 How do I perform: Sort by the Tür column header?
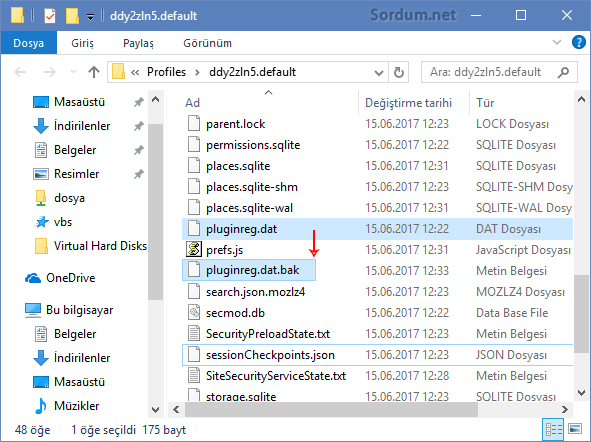(x=485, y=103)
